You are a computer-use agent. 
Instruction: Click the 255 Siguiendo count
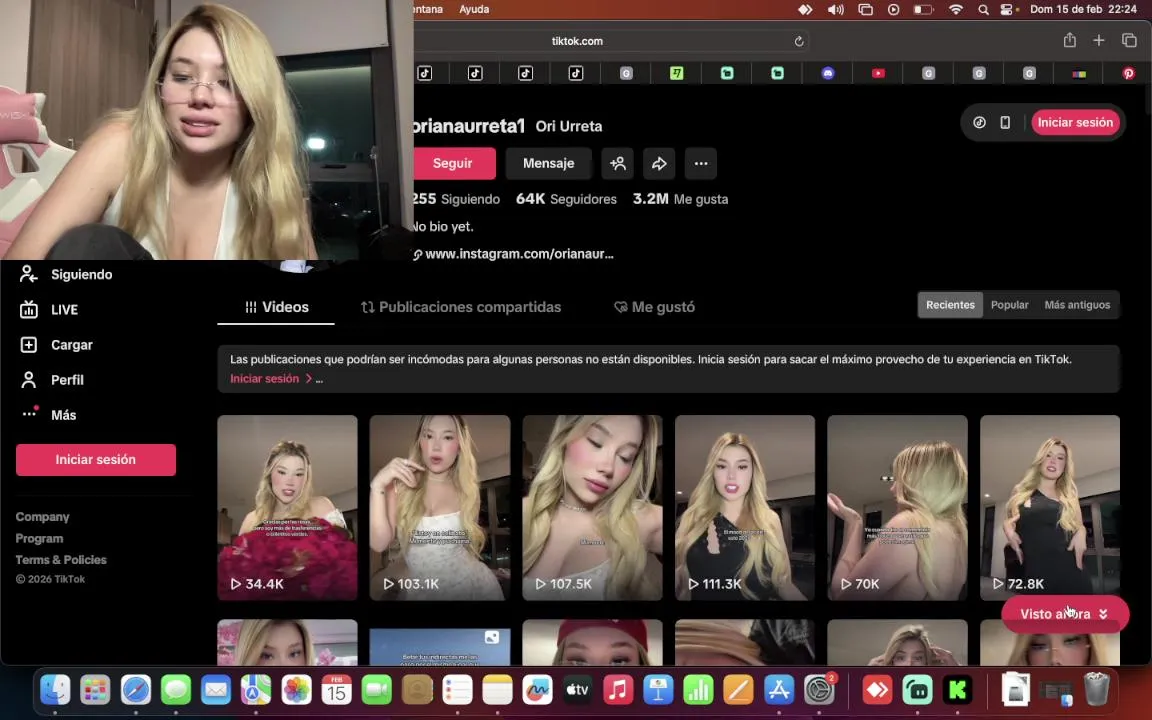[456, 199]
